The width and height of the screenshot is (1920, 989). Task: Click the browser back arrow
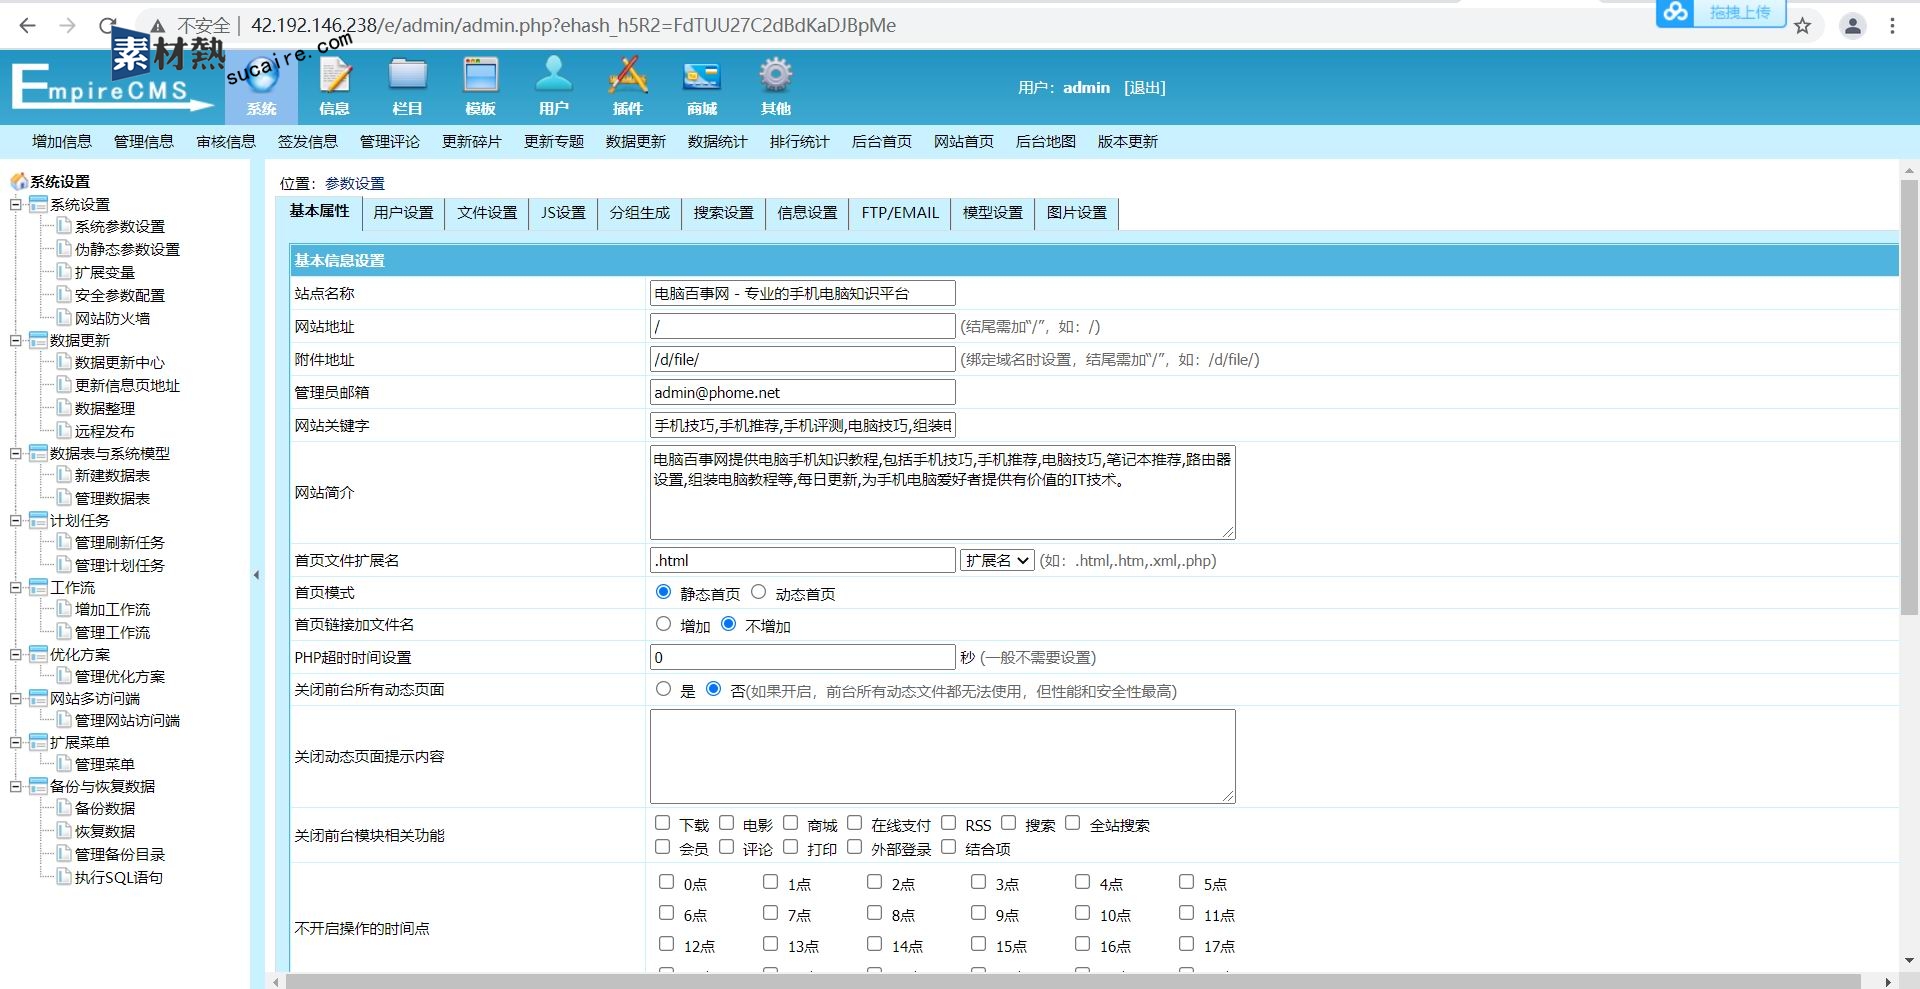click(x=27, y=26)
